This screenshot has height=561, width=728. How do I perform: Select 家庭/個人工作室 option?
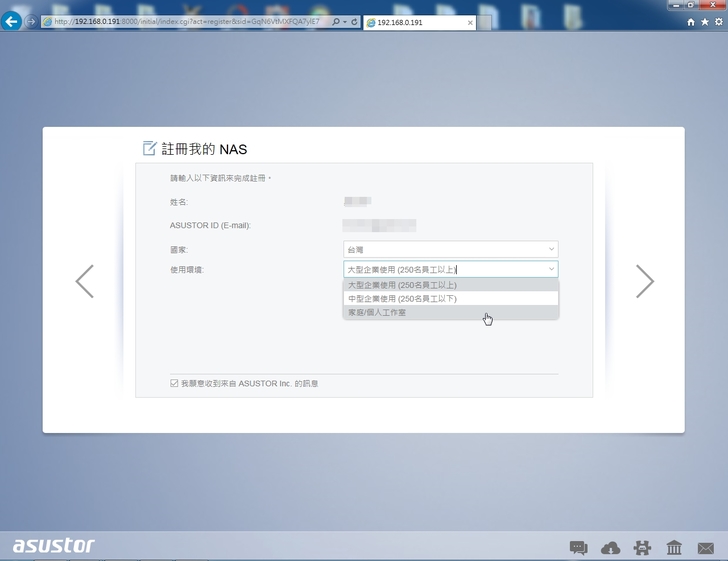click(x=450, y=313)
